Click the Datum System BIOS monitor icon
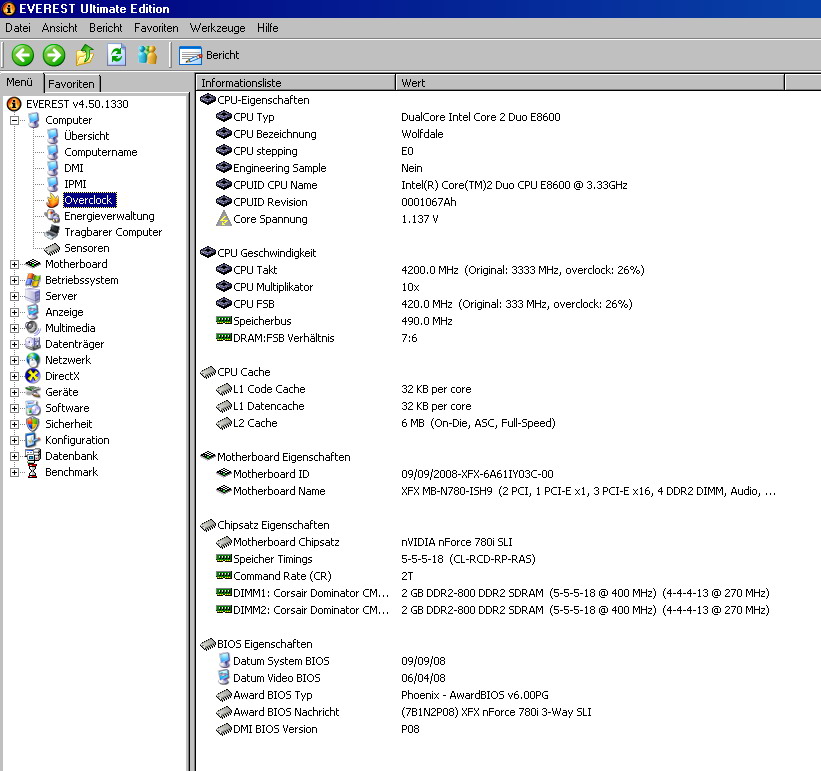Viewport: 821px width, 771px height. (224, 661)
